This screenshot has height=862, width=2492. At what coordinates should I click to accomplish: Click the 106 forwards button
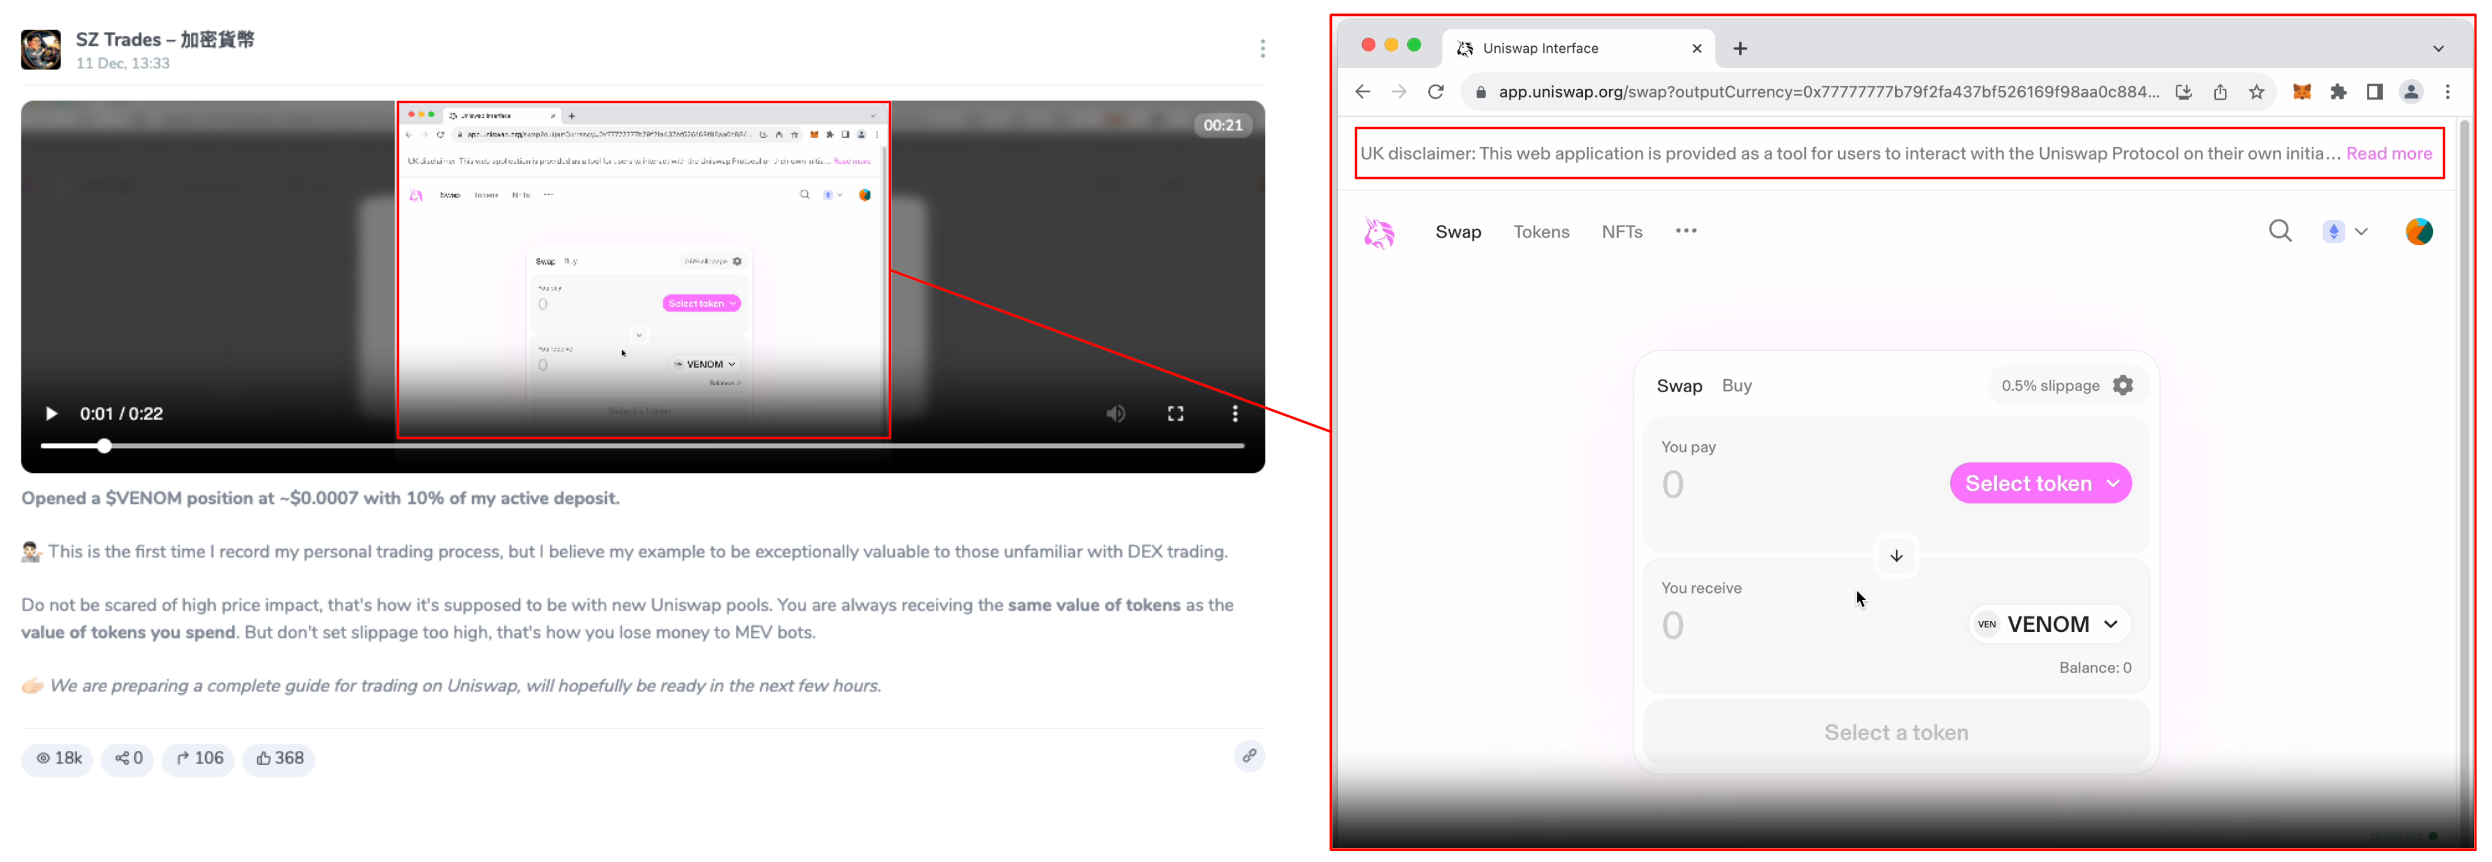tap(199, 759)
